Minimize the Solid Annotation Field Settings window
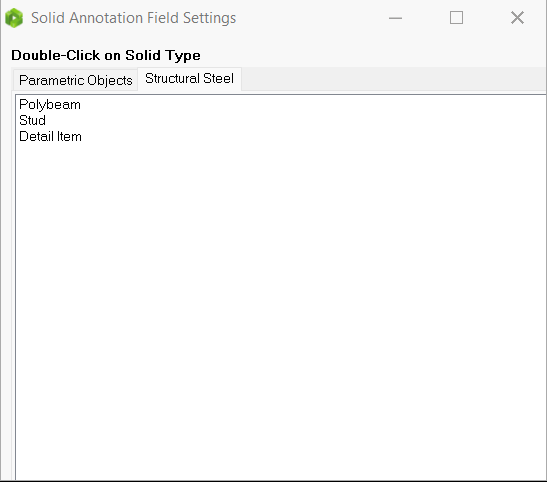The width and height of the screenshot is (547, 482). (395, 18)
